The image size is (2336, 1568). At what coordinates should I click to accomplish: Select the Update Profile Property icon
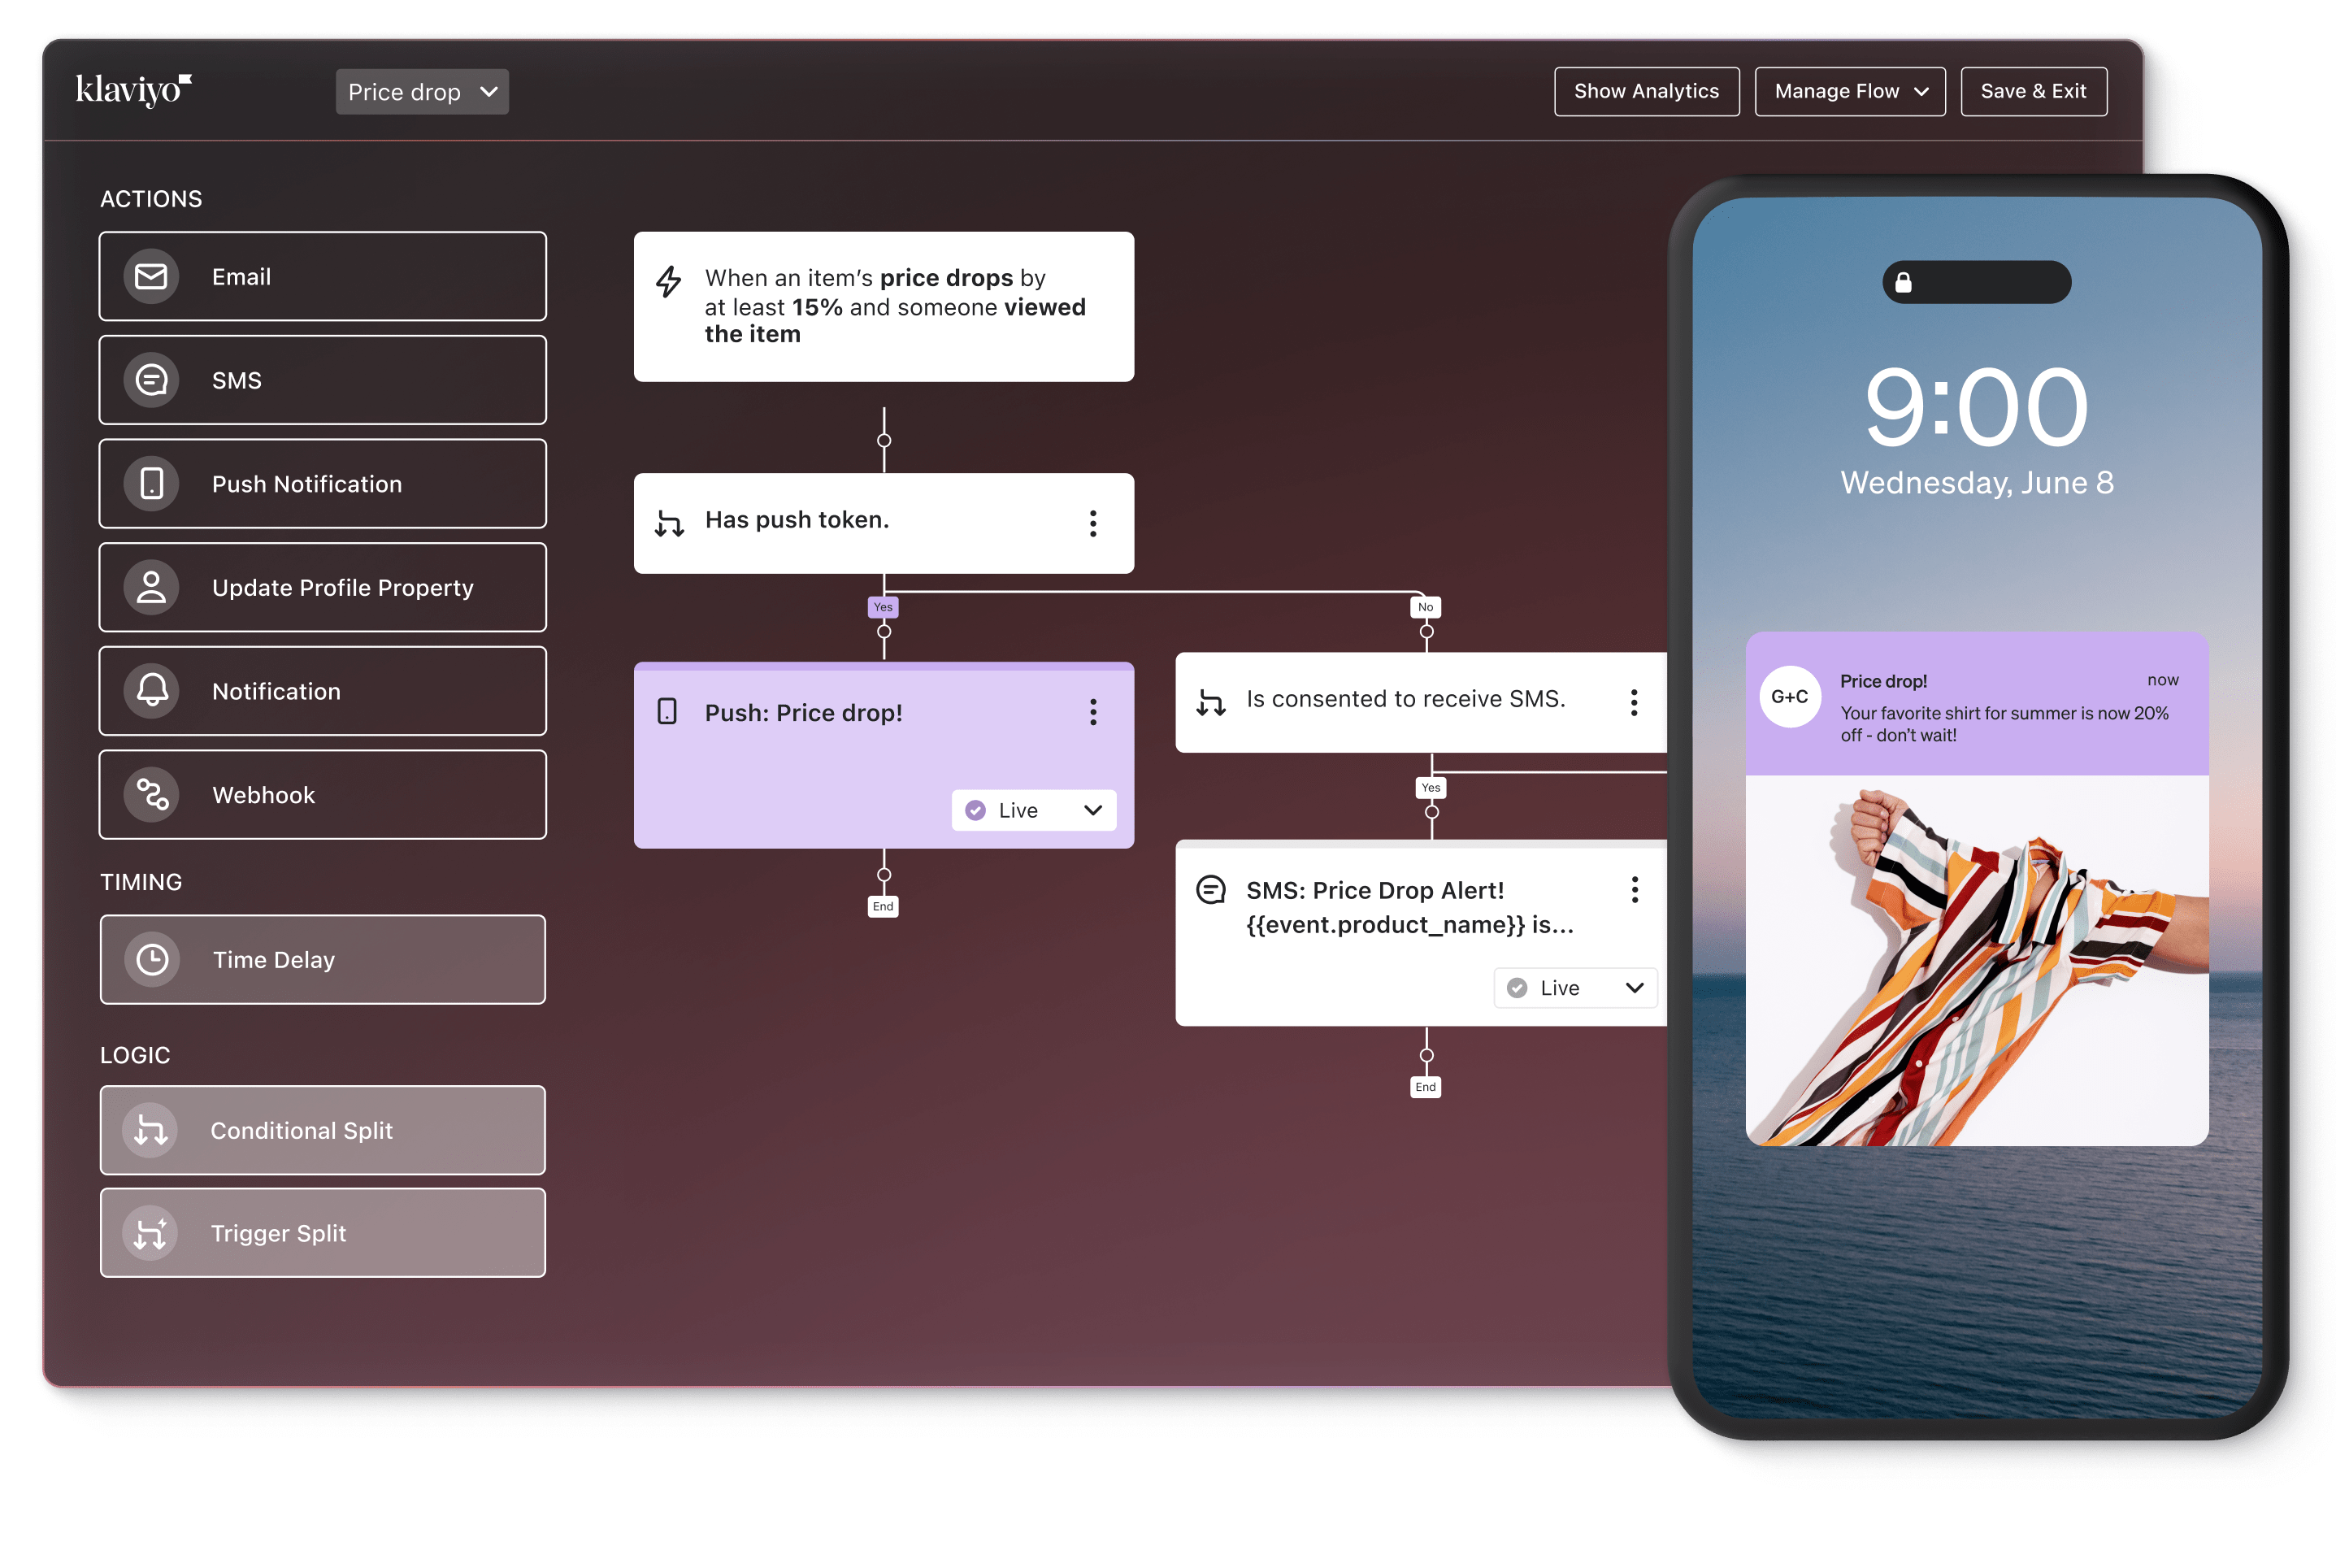coord(151,587)
